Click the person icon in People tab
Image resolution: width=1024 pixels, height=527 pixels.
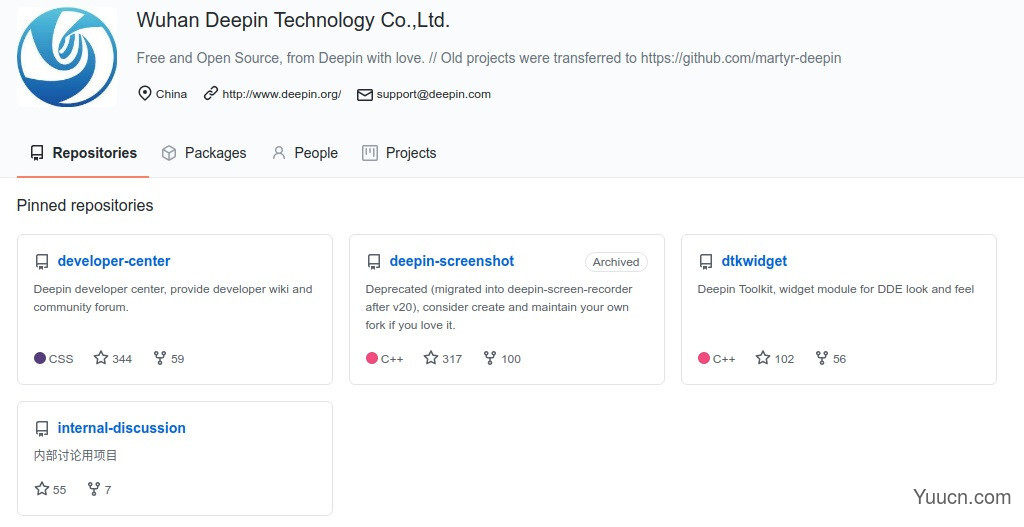click(x=279, y=153)
